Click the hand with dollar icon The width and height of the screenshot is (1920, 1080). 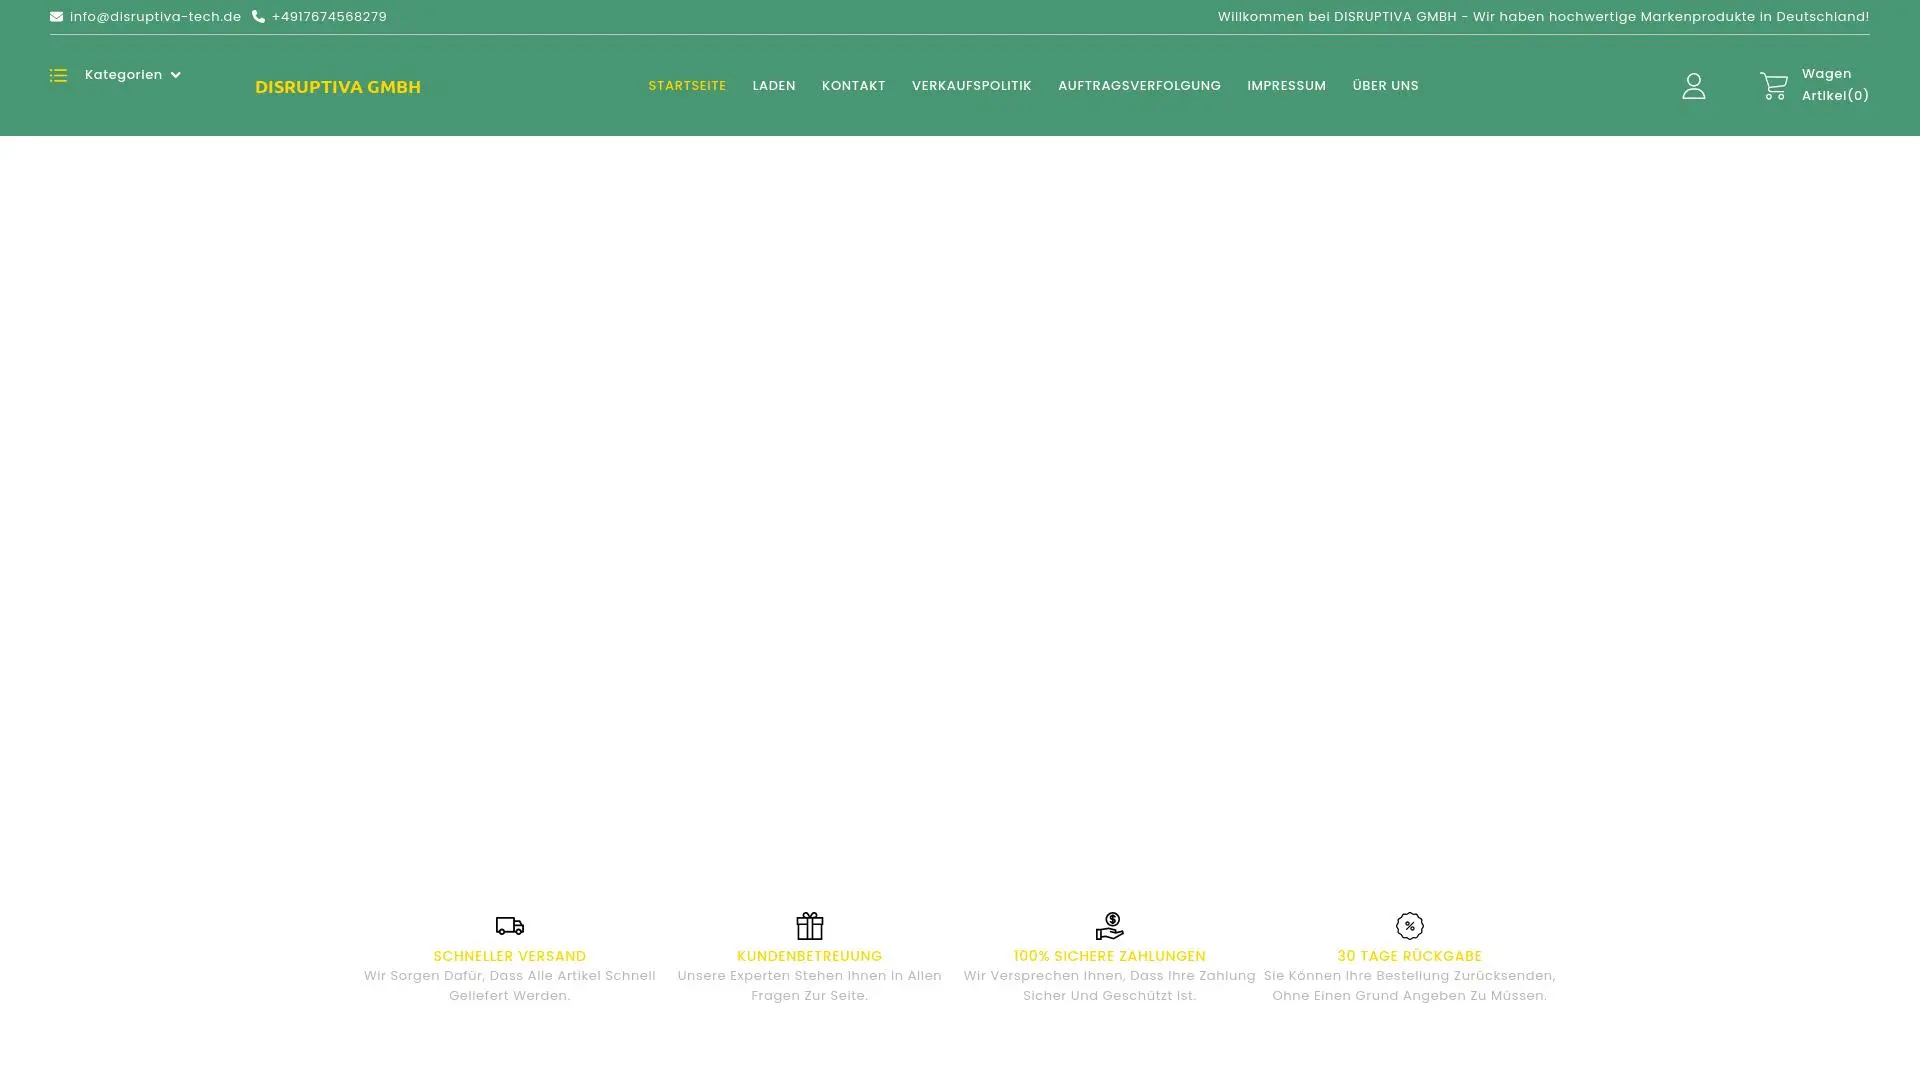(x=1109, y=926)
